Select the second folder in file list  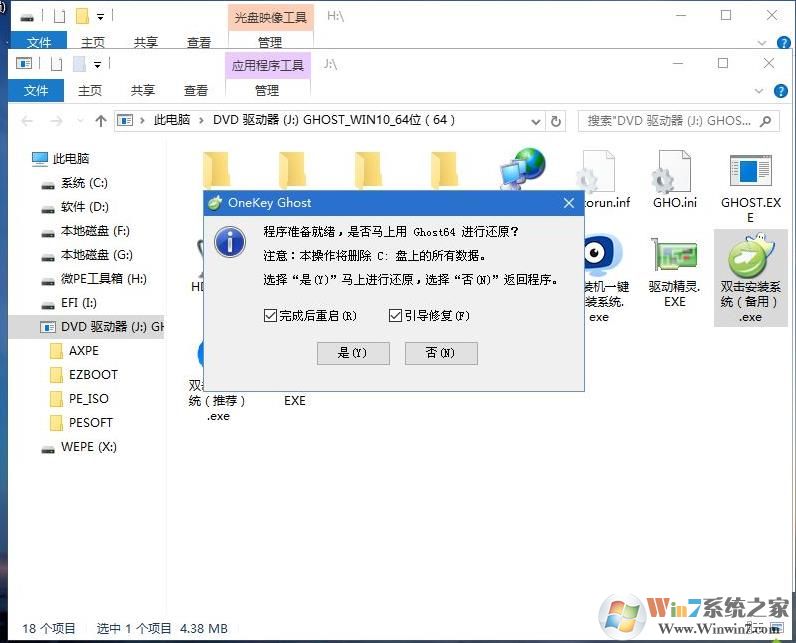pyautogui.click(x=293, y=171)
